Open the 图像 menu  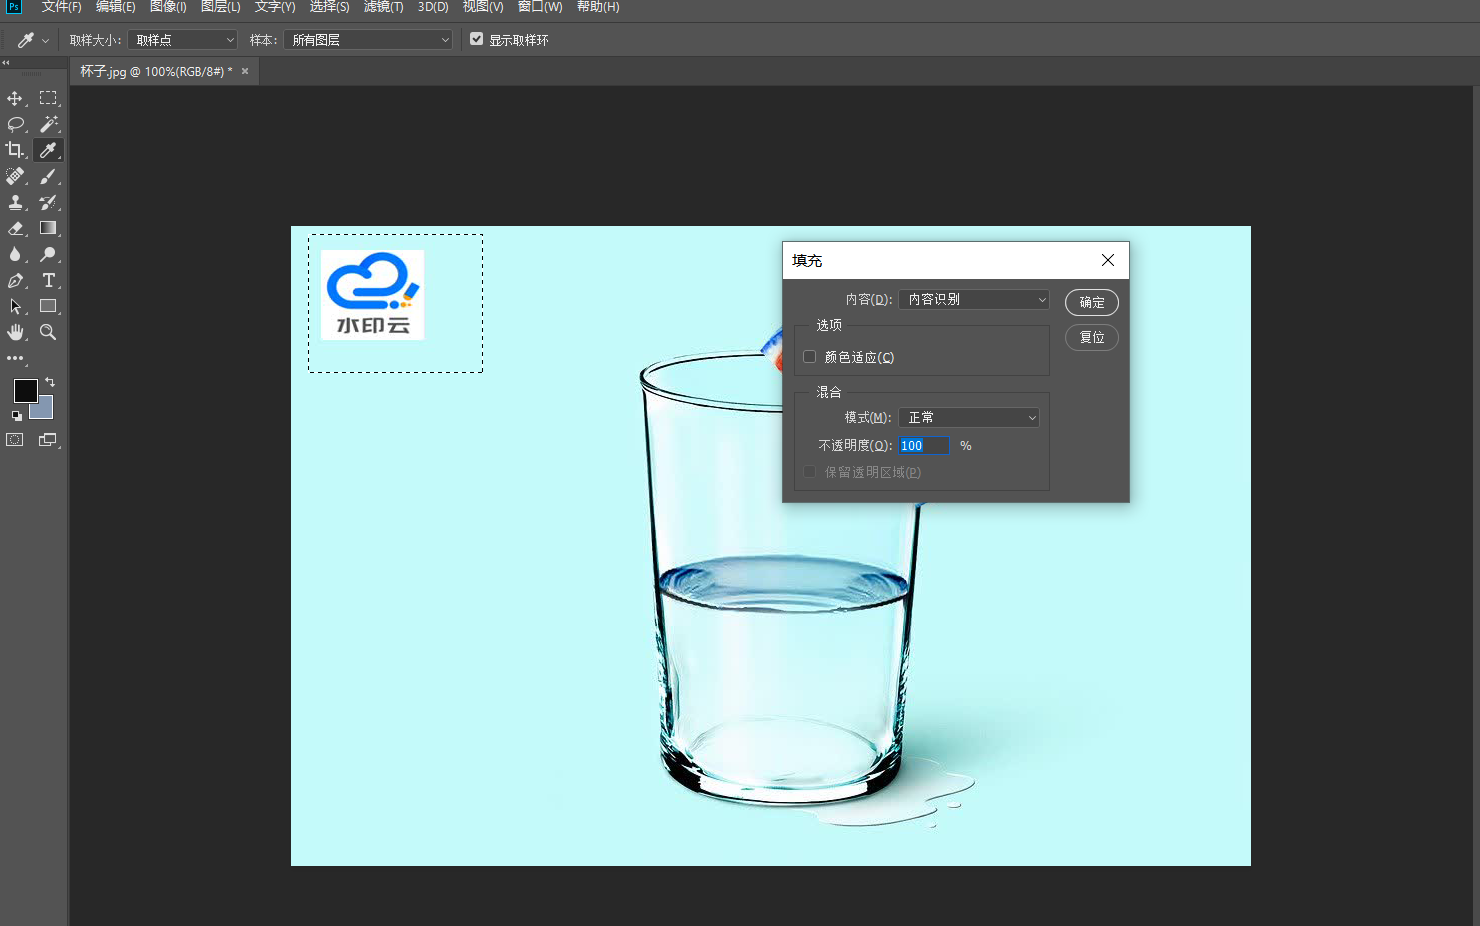tap(168, 7)
